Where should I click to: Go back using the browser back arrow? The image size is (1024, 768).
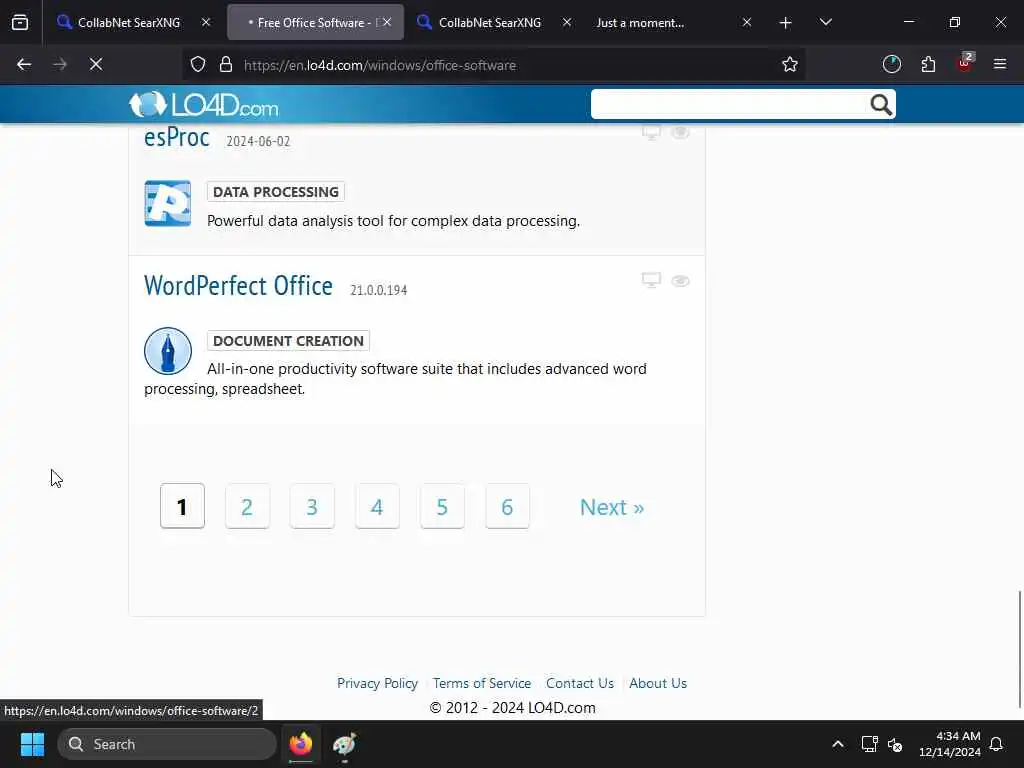point(24,65)
